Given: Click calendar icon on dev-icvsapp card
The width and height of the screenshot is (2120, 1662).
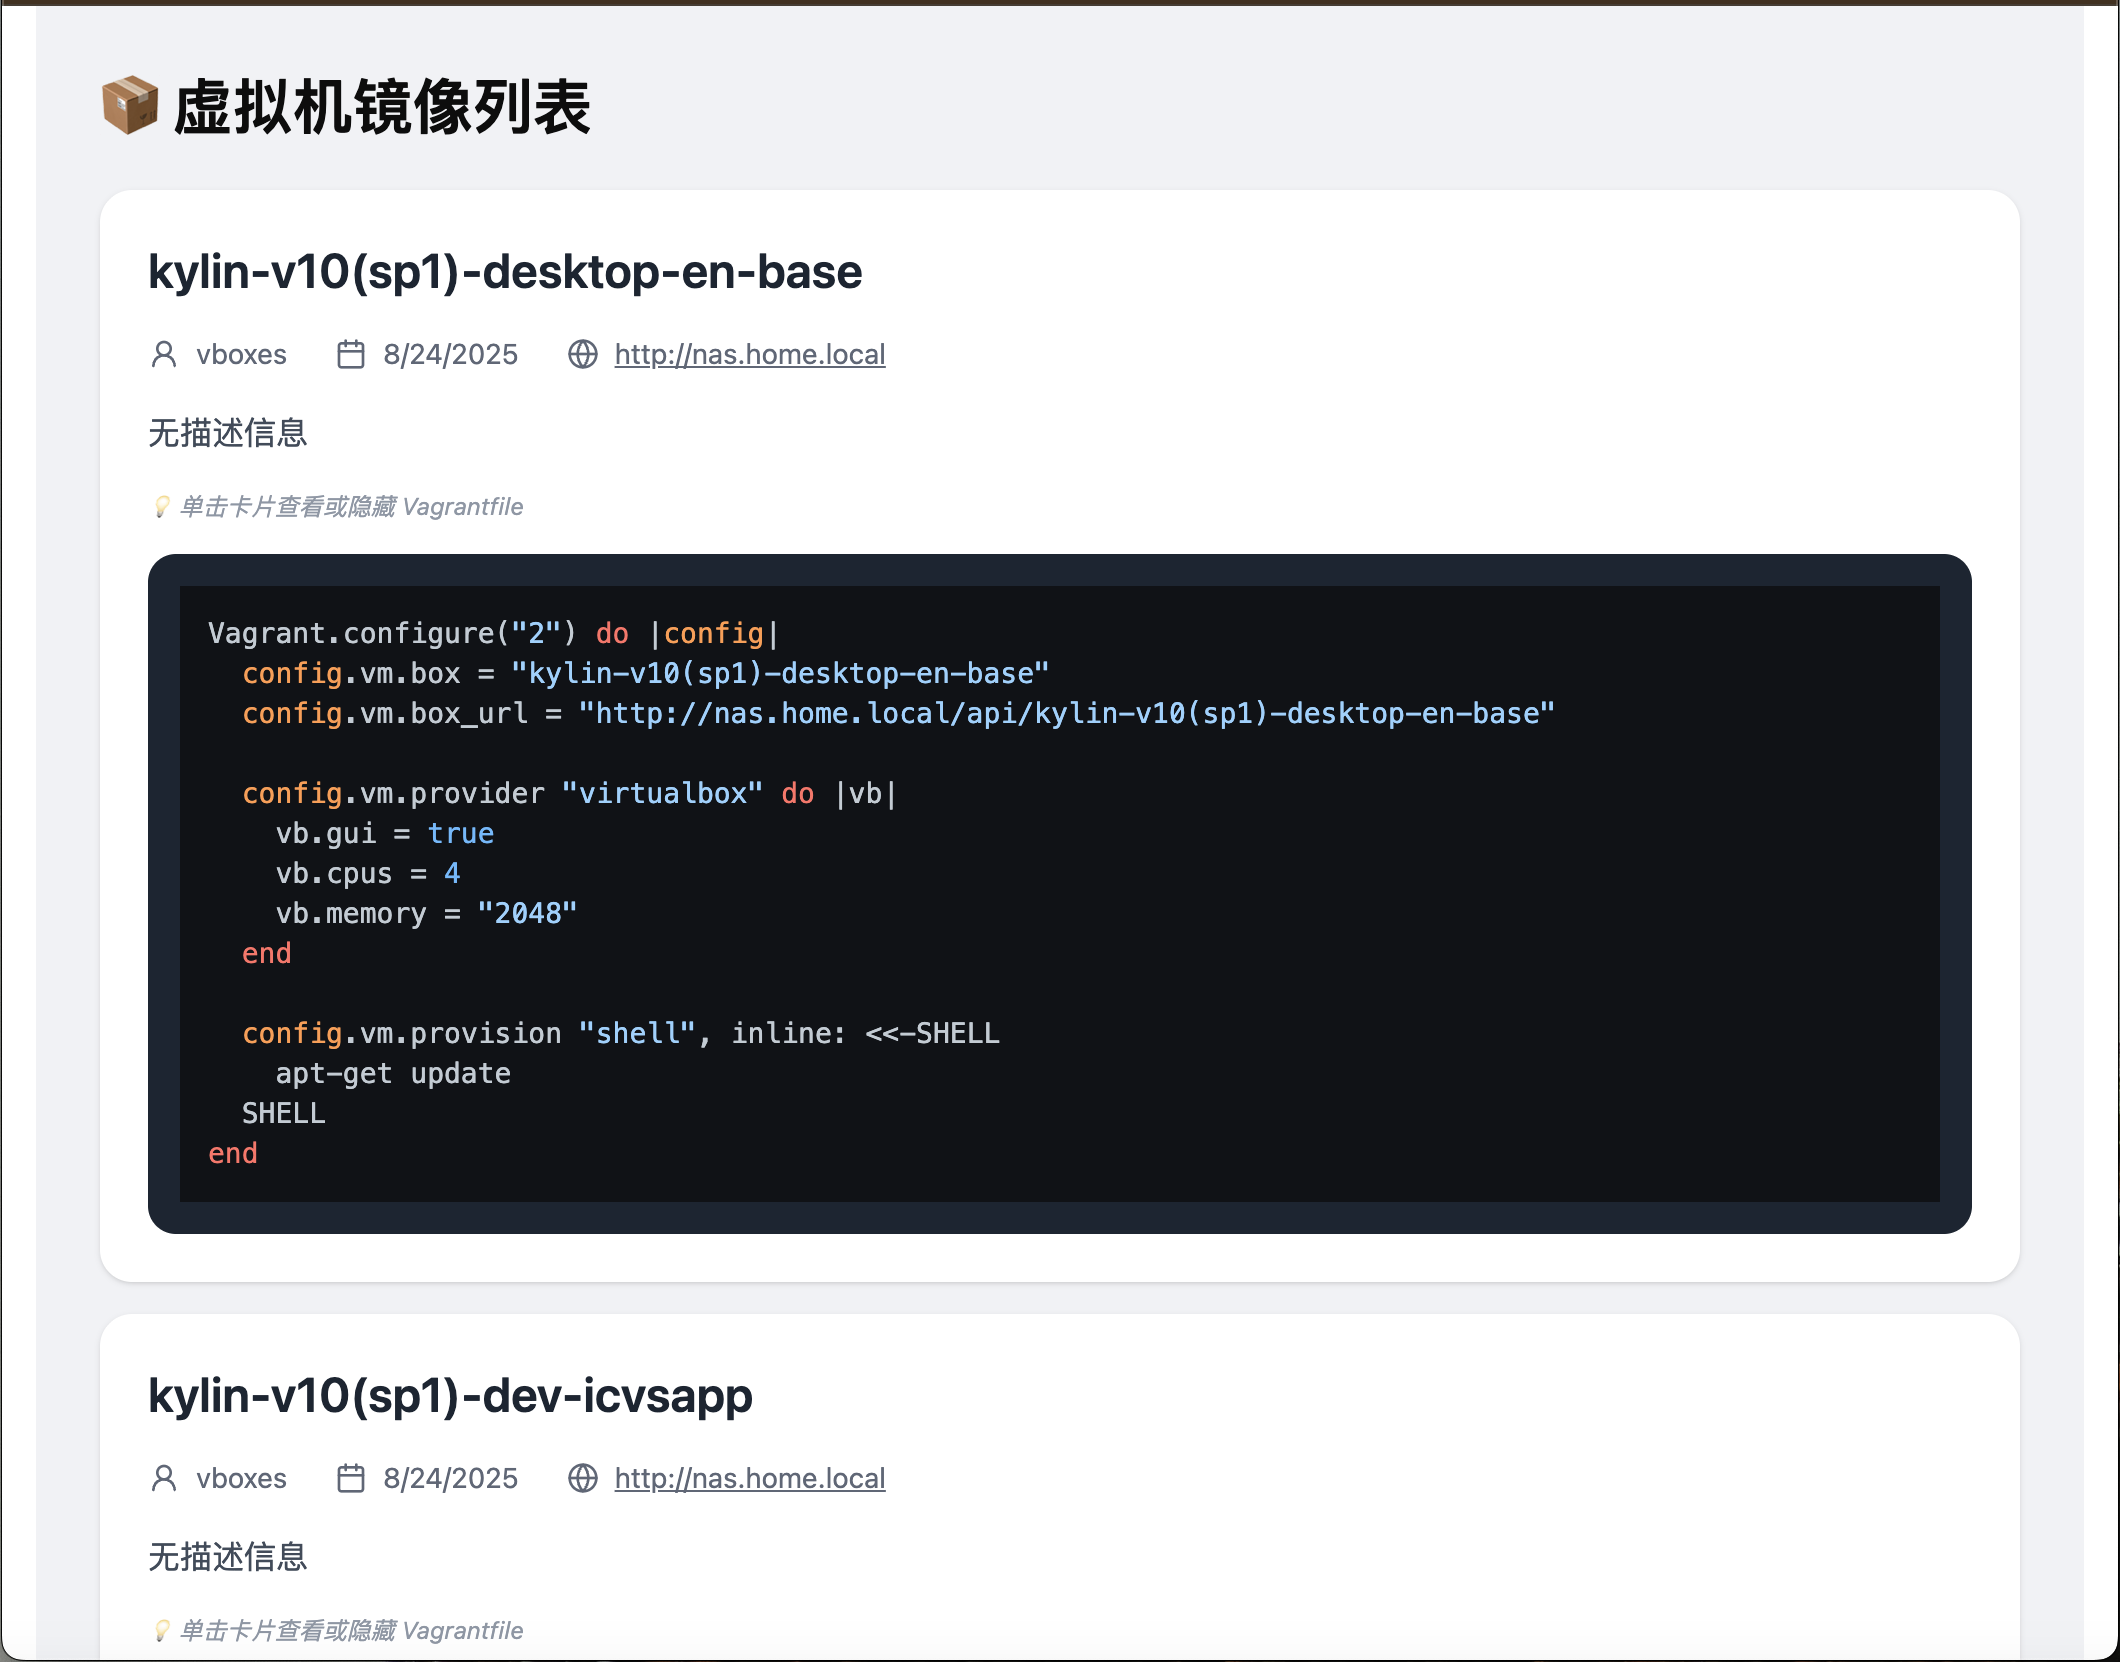Looking at the screenshot, I should pyautogui.click(x=351, y=1478).
